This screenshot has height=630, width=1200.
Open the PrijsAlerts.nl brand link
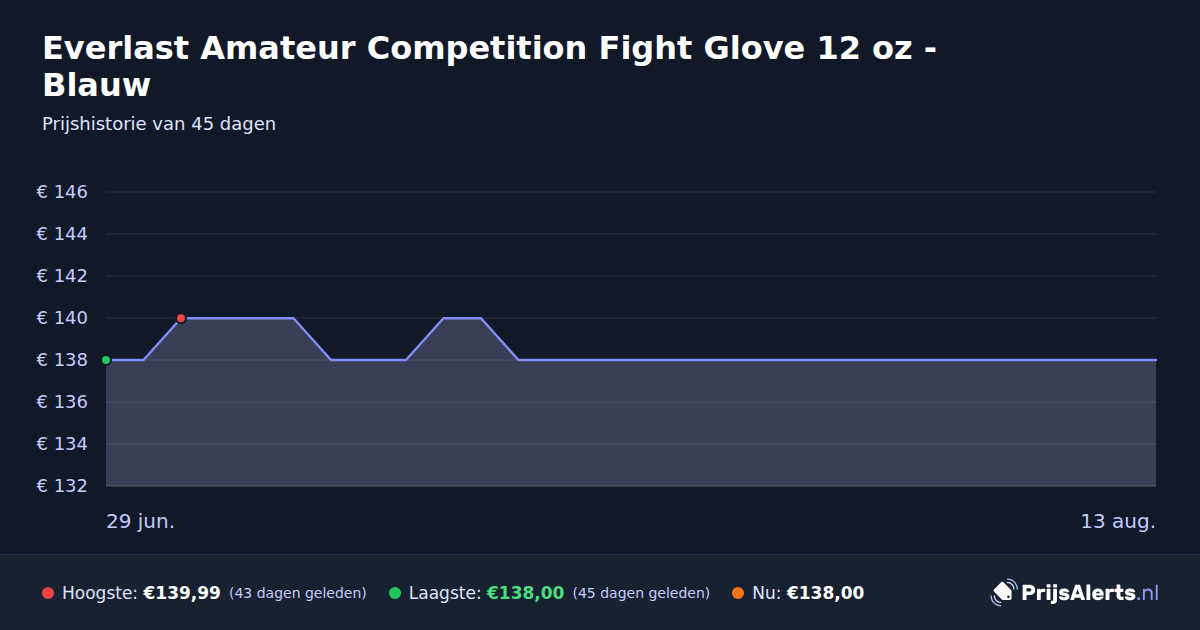pyautogui.click(x=1075, y=593)
